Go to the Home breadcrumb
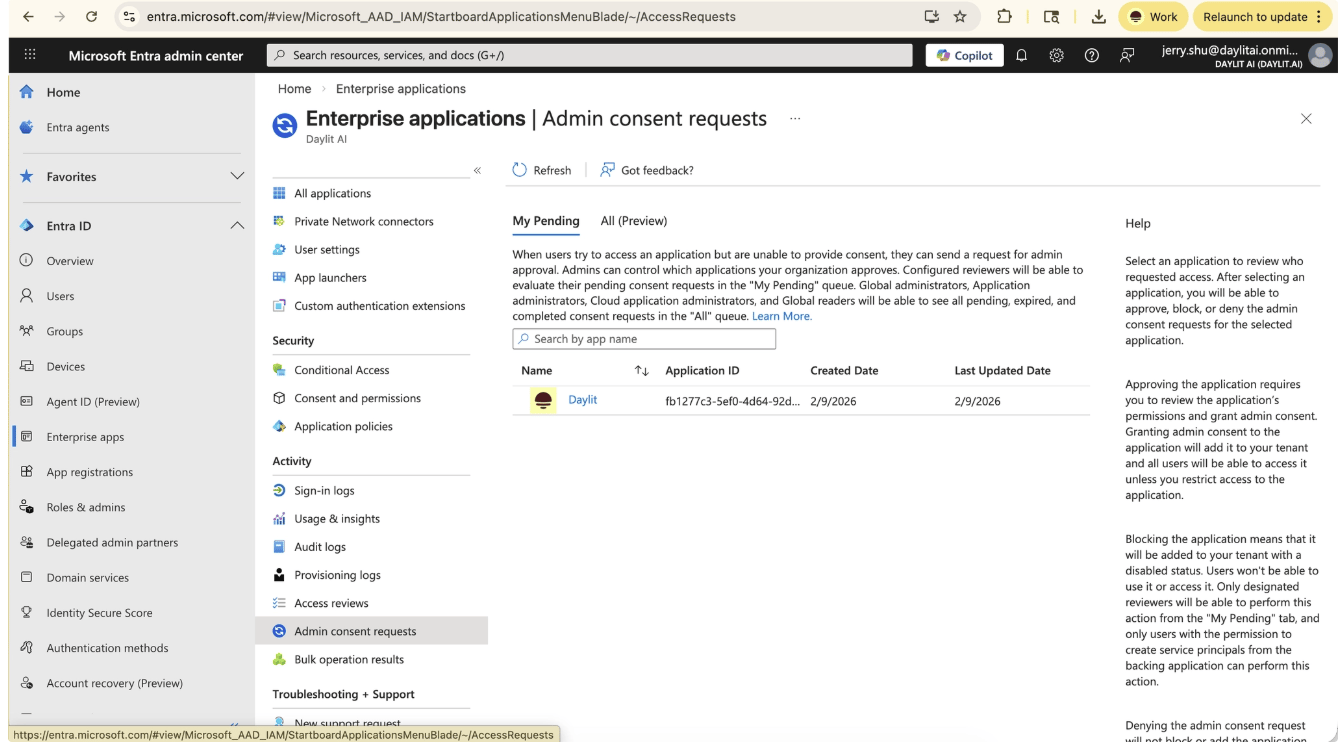The width and height of the screenshot is (1338, 752). (295, 89)
